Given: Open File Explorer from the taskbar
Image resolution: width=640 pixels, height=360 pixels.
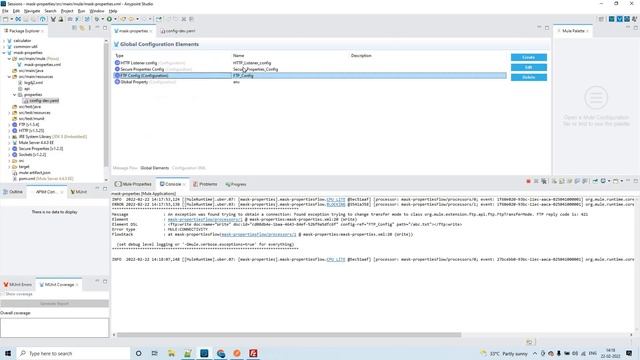Looking at the screenshot, I should (171, 353).
